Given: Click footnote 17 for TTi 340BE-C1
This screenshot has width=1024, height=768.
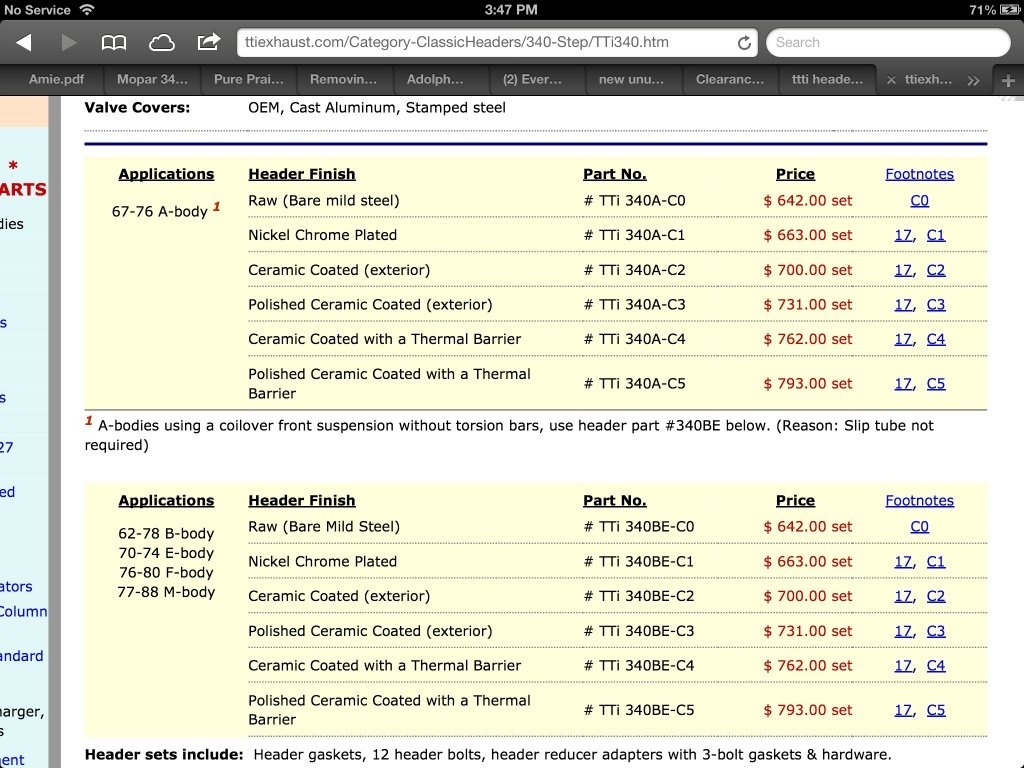Looking at the screenshot, I should pos(903,562).
